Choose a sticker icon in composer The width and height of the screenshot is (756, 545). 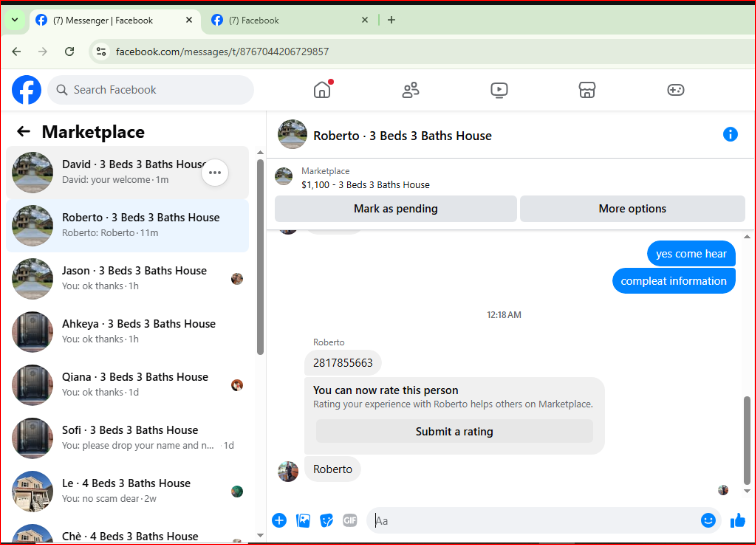(326, 520)
